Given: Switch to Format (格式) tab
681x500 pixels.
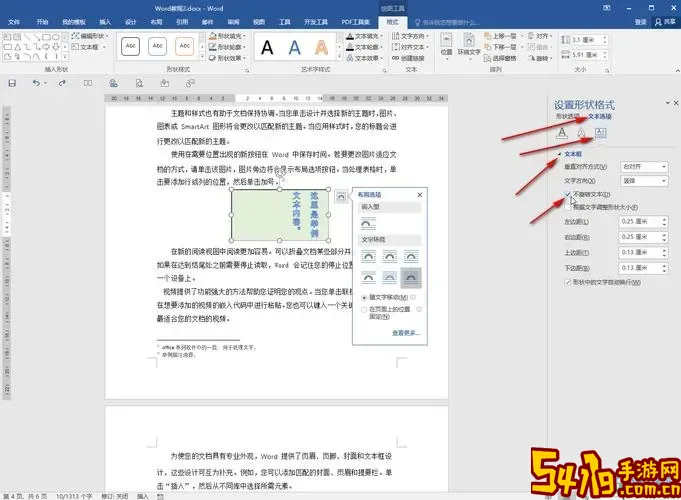Looking at the screenshot, I should click(393, 22).
